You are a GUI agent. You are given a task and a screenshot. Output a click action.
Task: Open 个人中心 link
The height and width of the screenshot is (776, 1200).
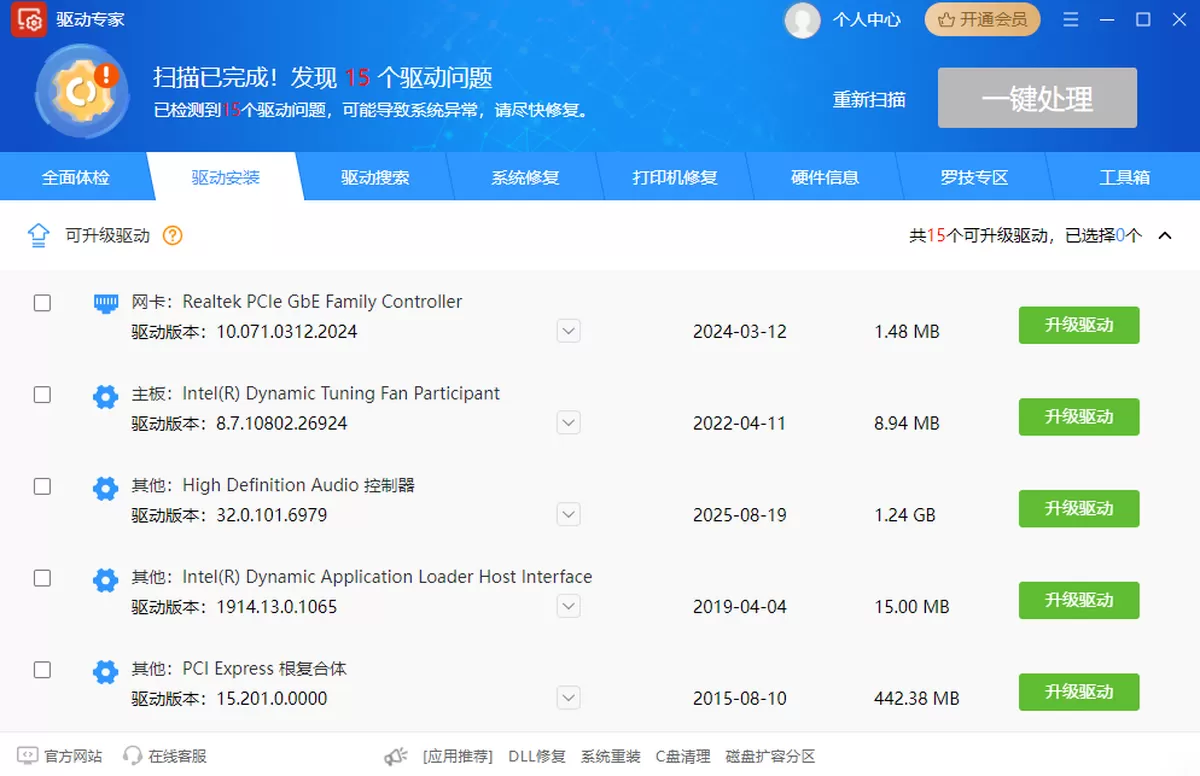(x=867, y=20)
